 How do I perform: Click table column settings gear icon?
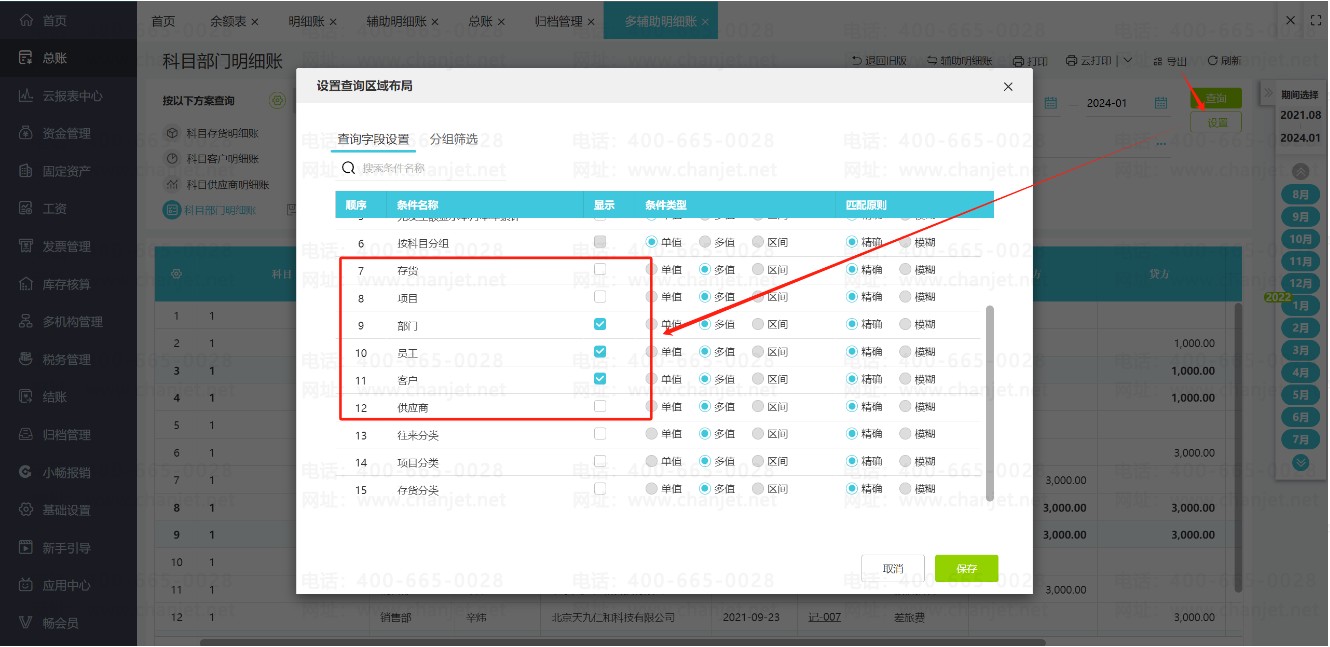point(177,273)
